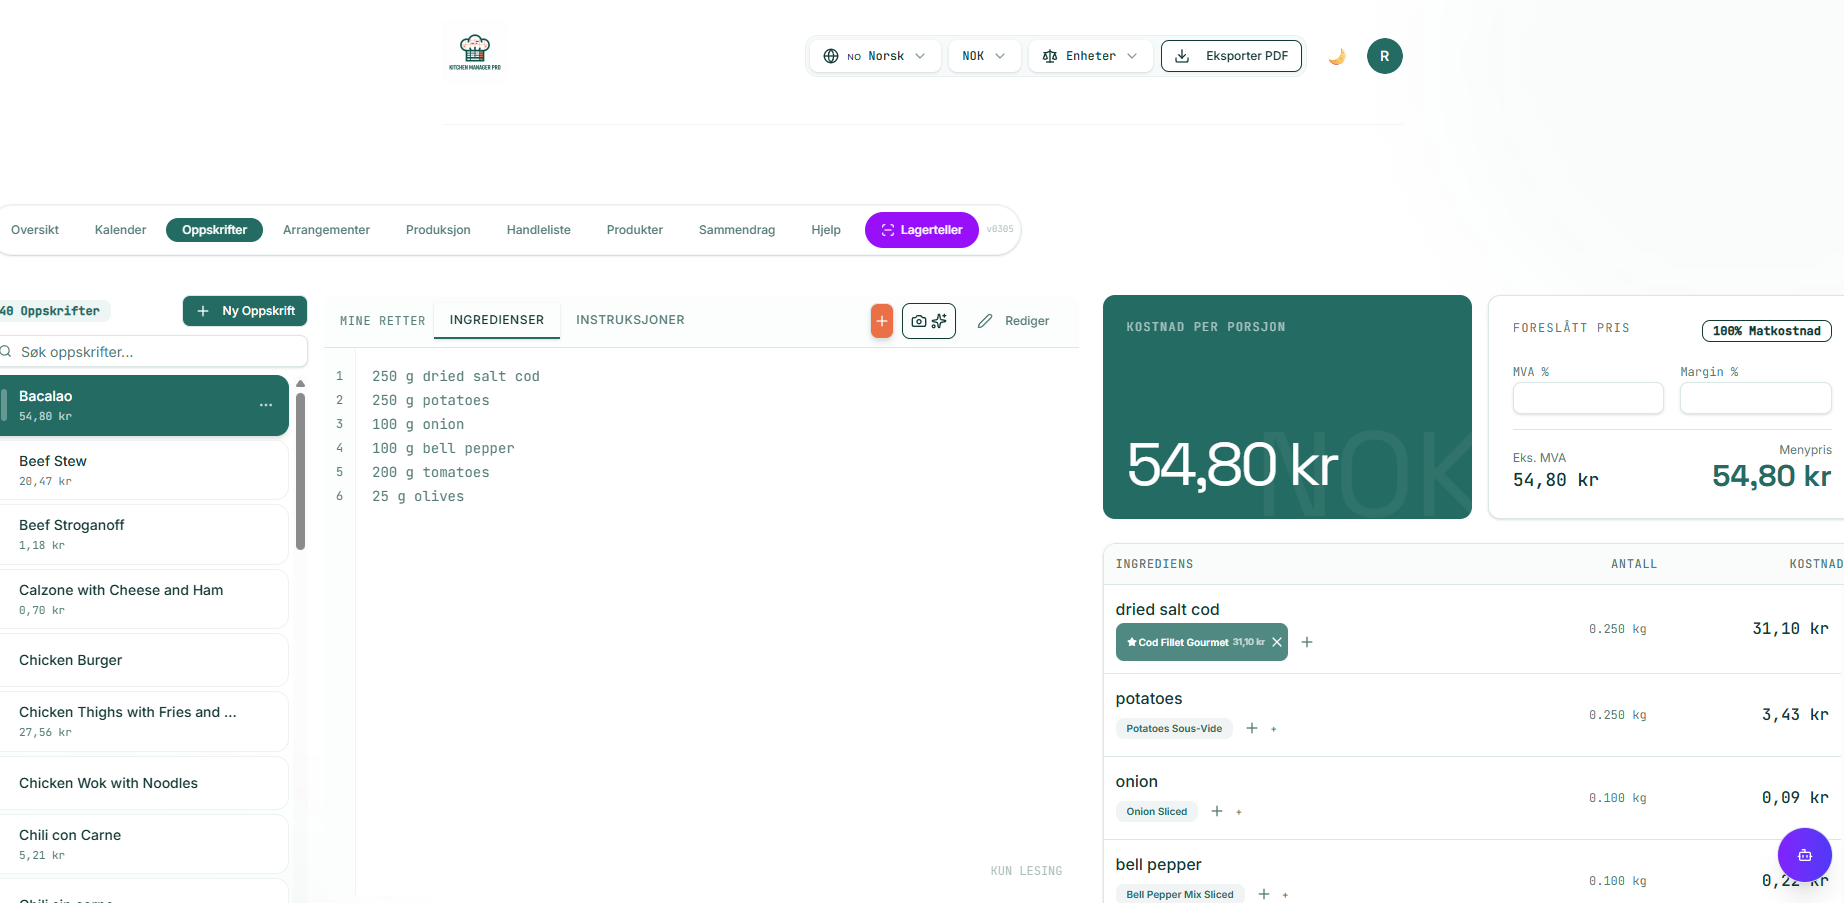Click the orange plus add button
Image resolution: width=1844 pixels, height=903 pixels.
pyautogui.click(x=881, y=321)
